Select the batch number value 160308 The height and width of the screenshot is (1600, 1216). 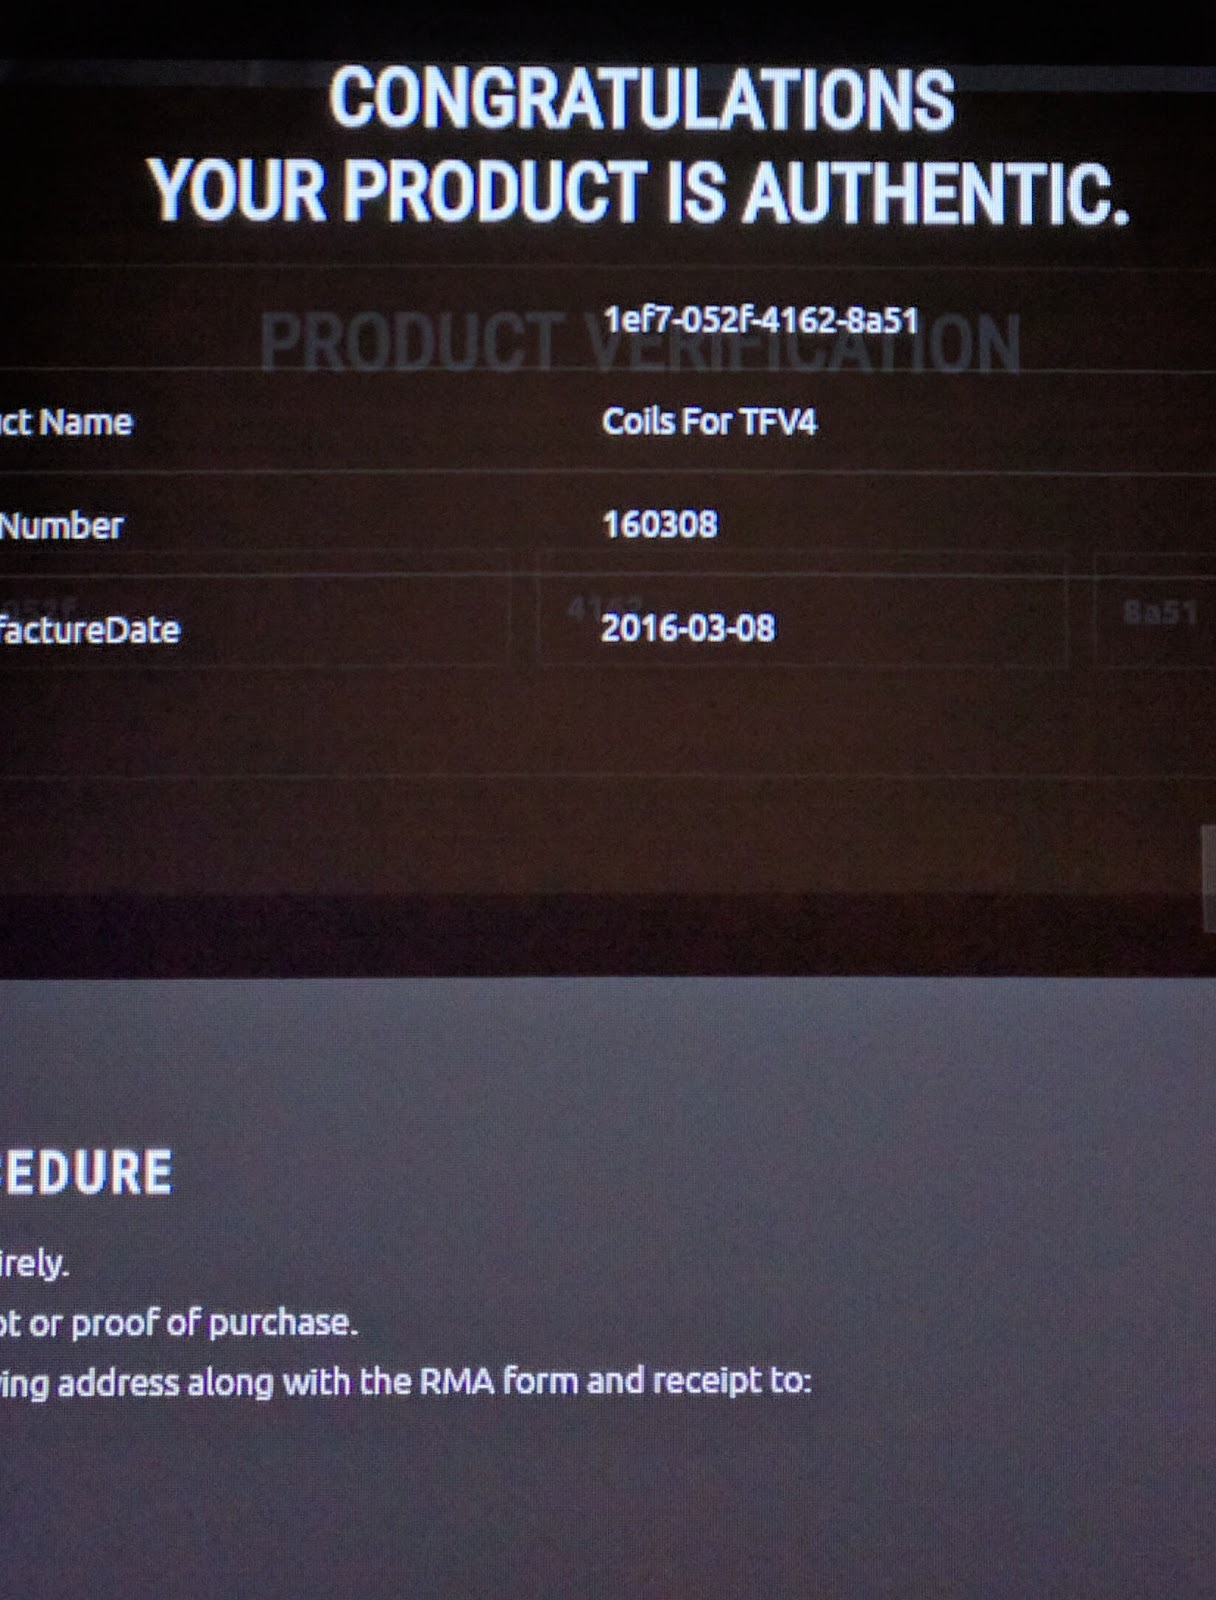point(659,524)
